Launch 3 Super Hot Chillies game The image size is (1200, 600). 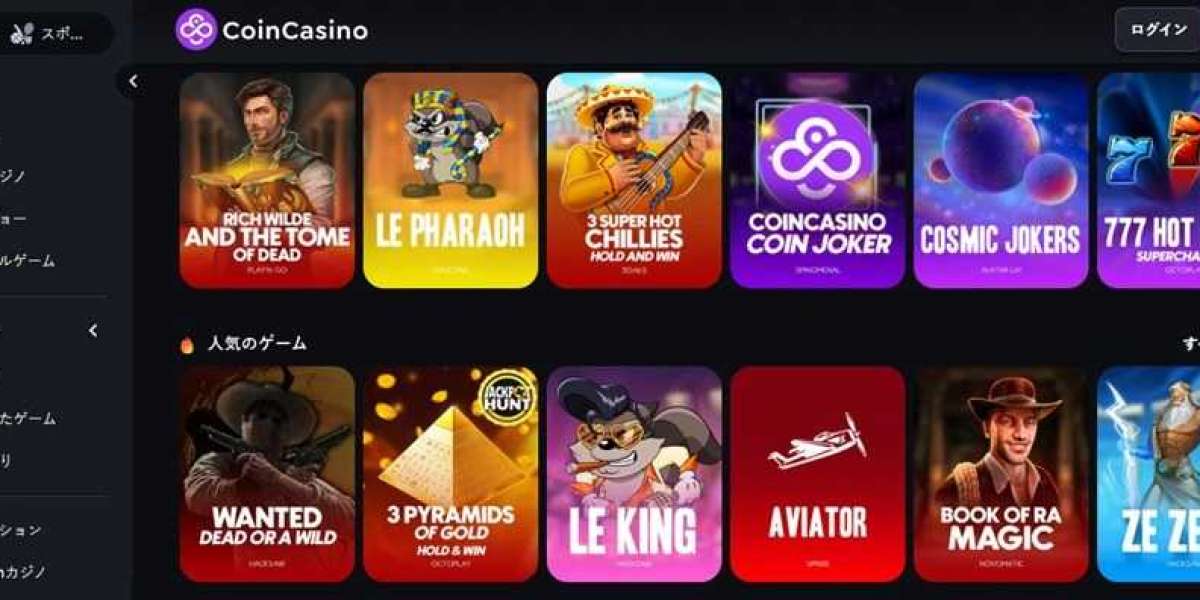[634, 180]
